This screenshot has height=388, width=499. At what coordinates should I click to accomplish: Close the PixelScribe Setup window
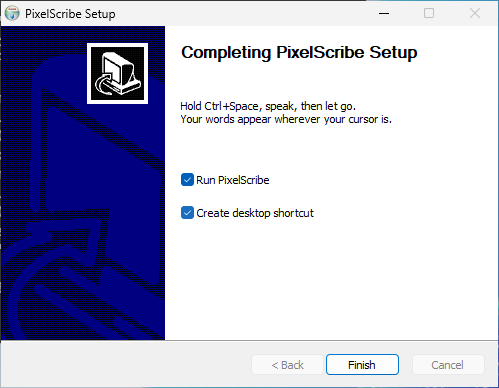(x=475, y=13)
